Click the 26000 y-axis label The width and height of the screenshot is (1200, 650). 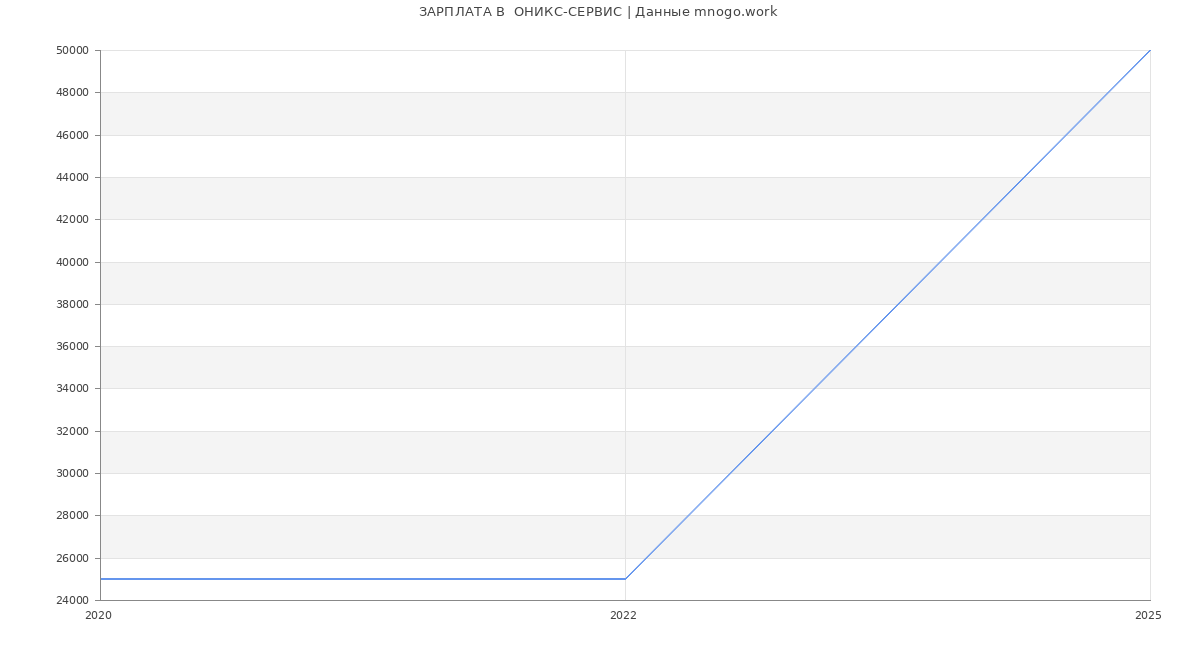pos(73,558)
